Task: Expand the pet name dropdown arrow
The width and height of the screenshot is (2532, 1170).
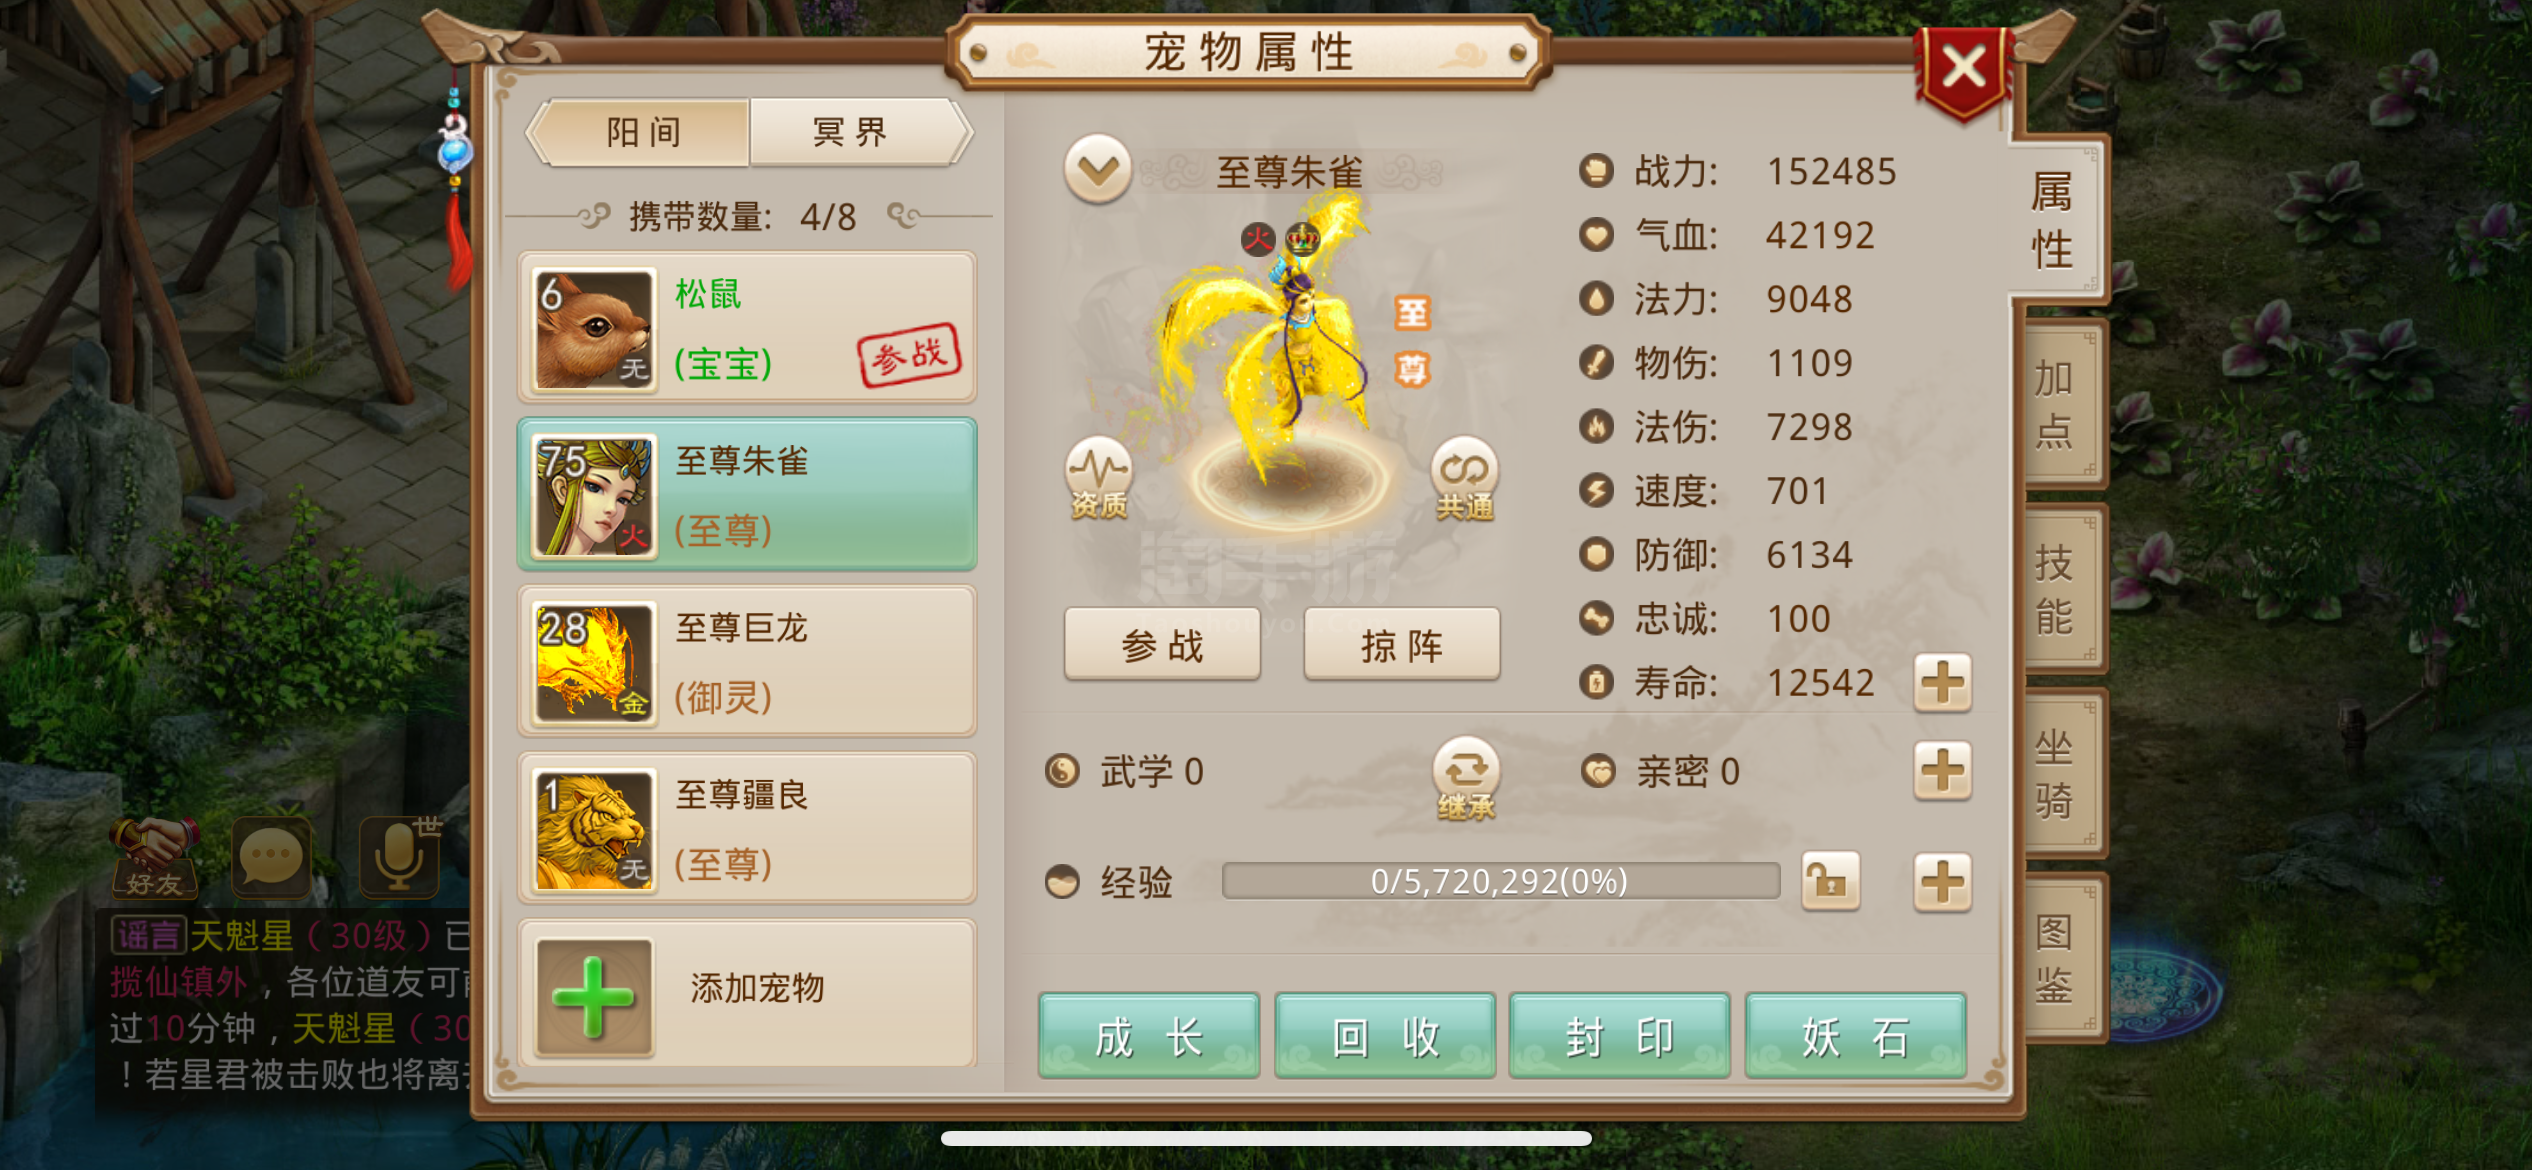Action: click(x=1098, y=170)
